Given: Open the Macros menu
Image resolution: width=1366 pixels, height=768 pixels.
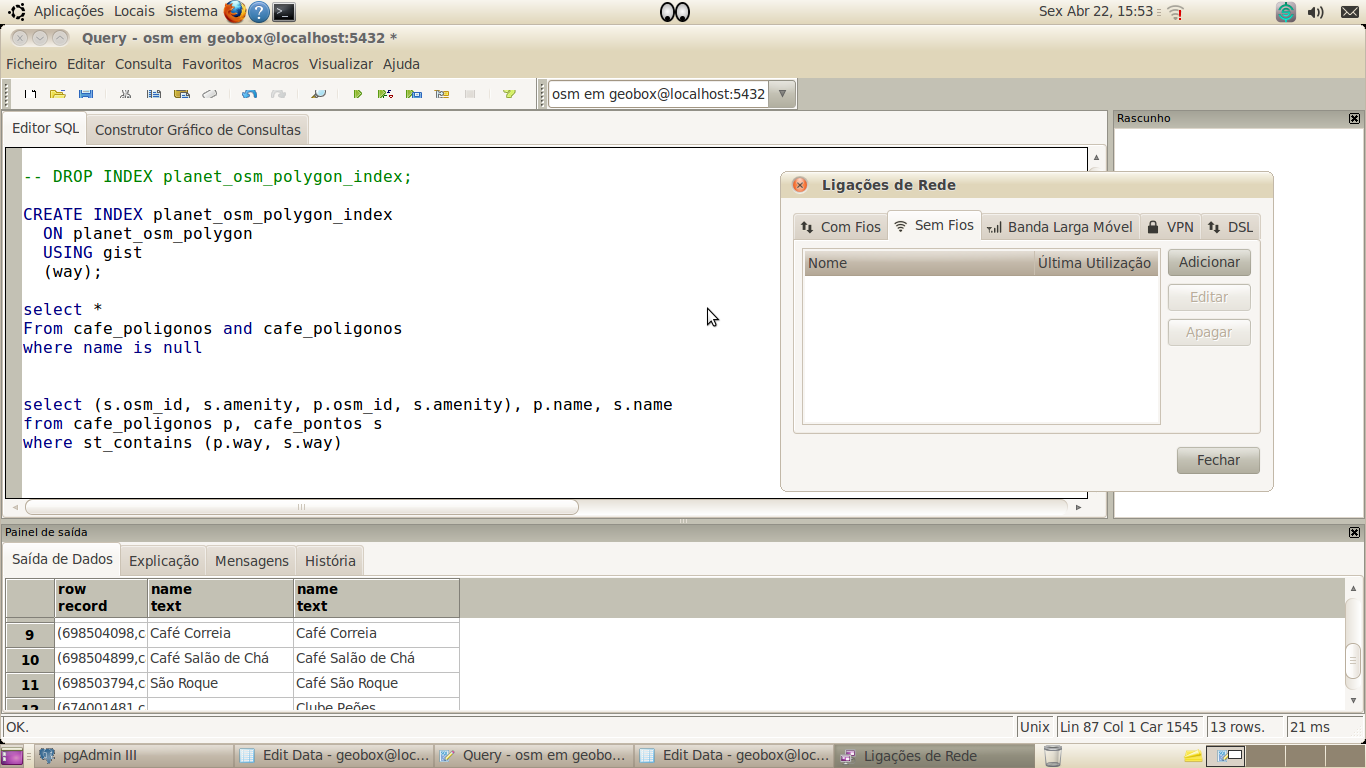Looking at the screenshot, I should [275, 64].
